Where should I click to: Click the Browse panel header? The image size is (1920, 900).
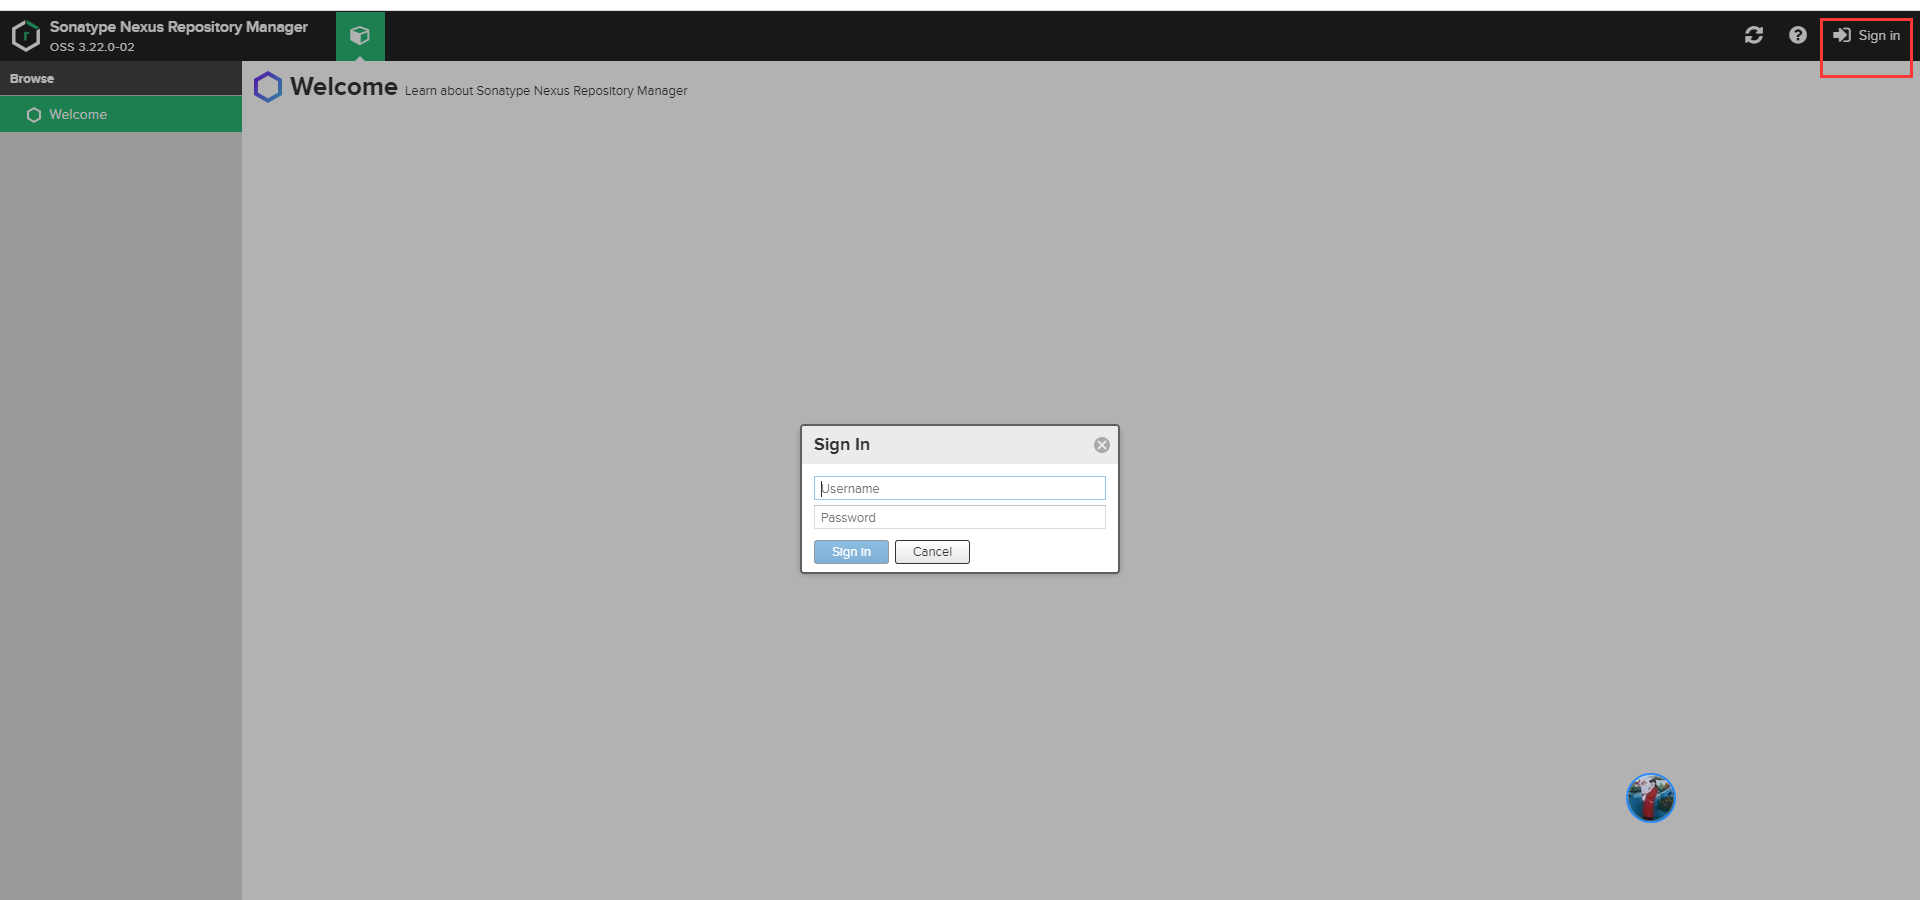point(121,78)
